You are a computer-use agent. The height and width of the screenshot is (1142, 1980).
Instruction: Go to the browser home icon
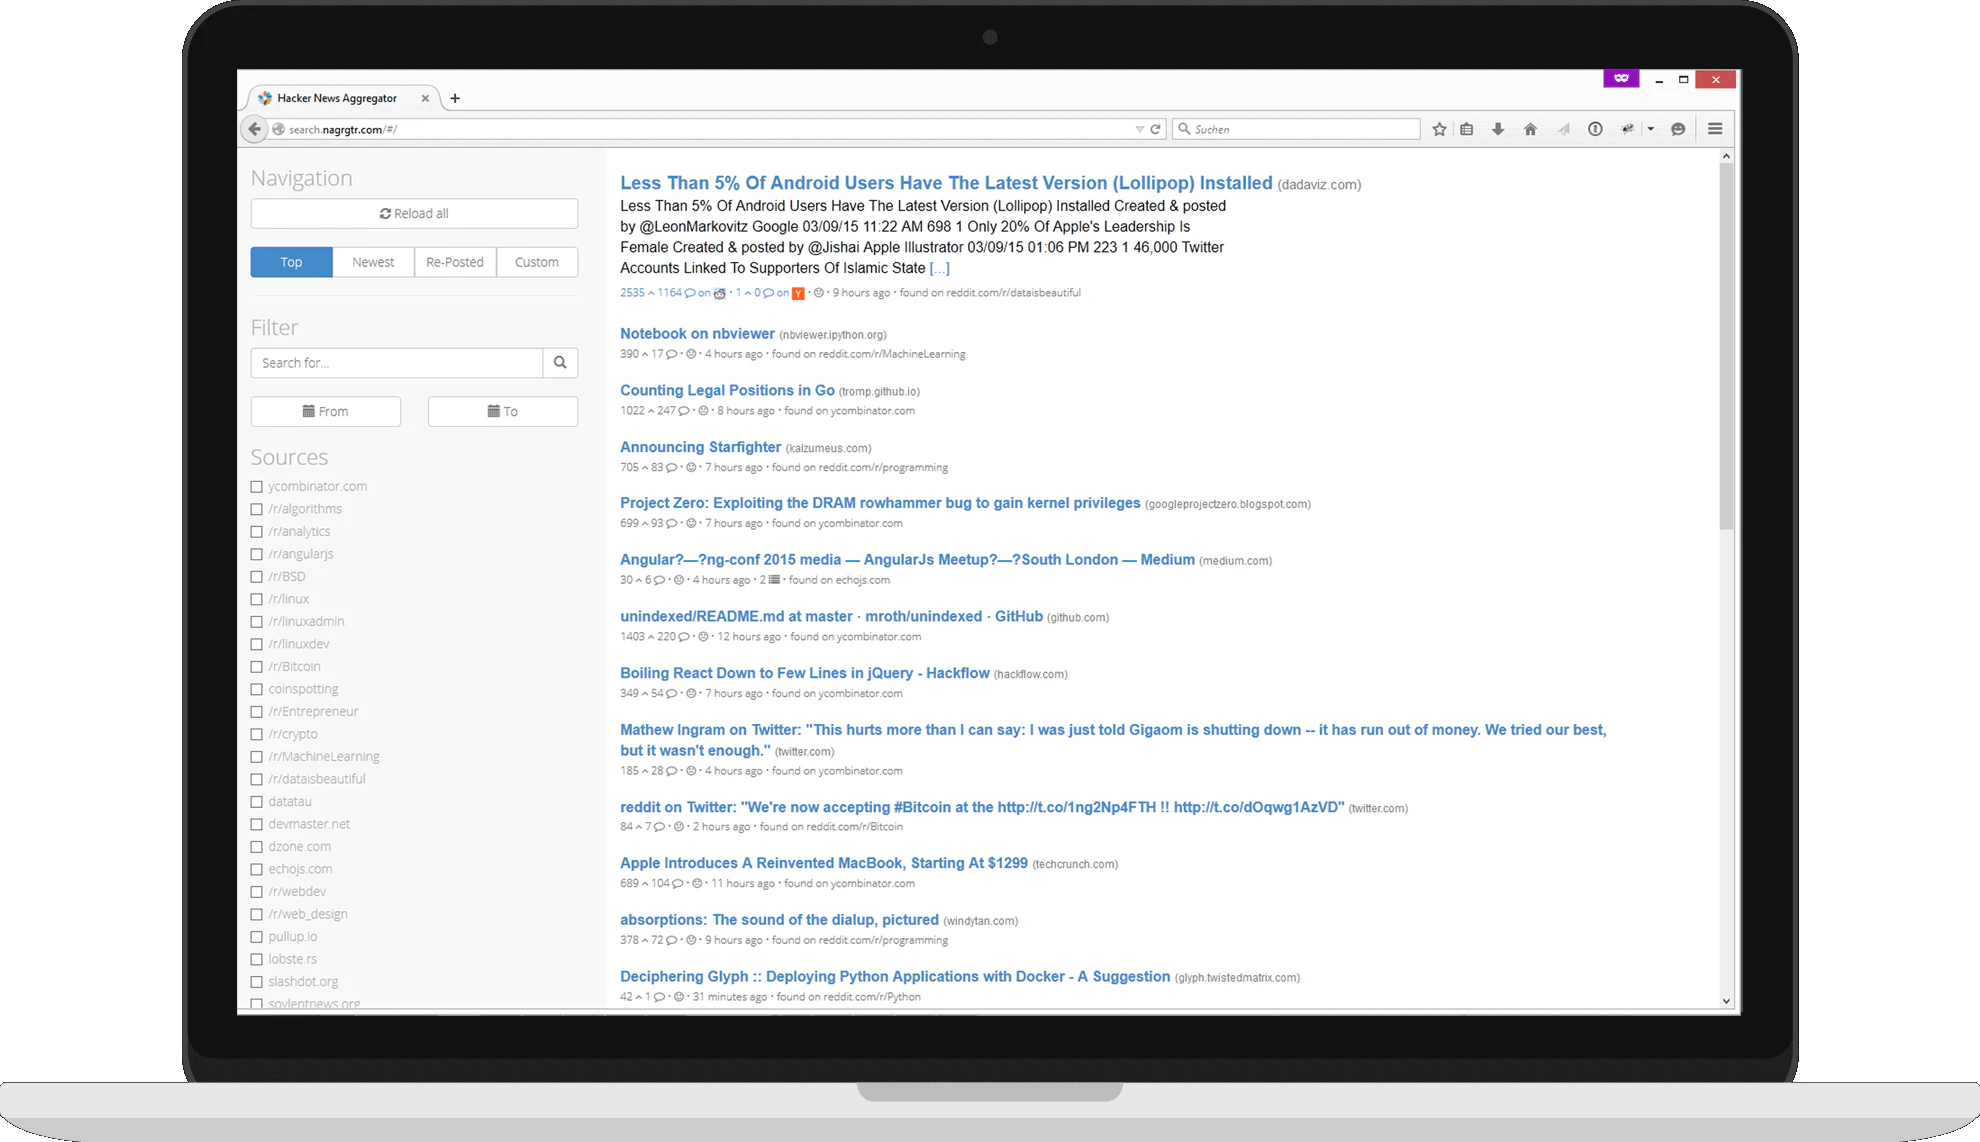[1530, 129]
